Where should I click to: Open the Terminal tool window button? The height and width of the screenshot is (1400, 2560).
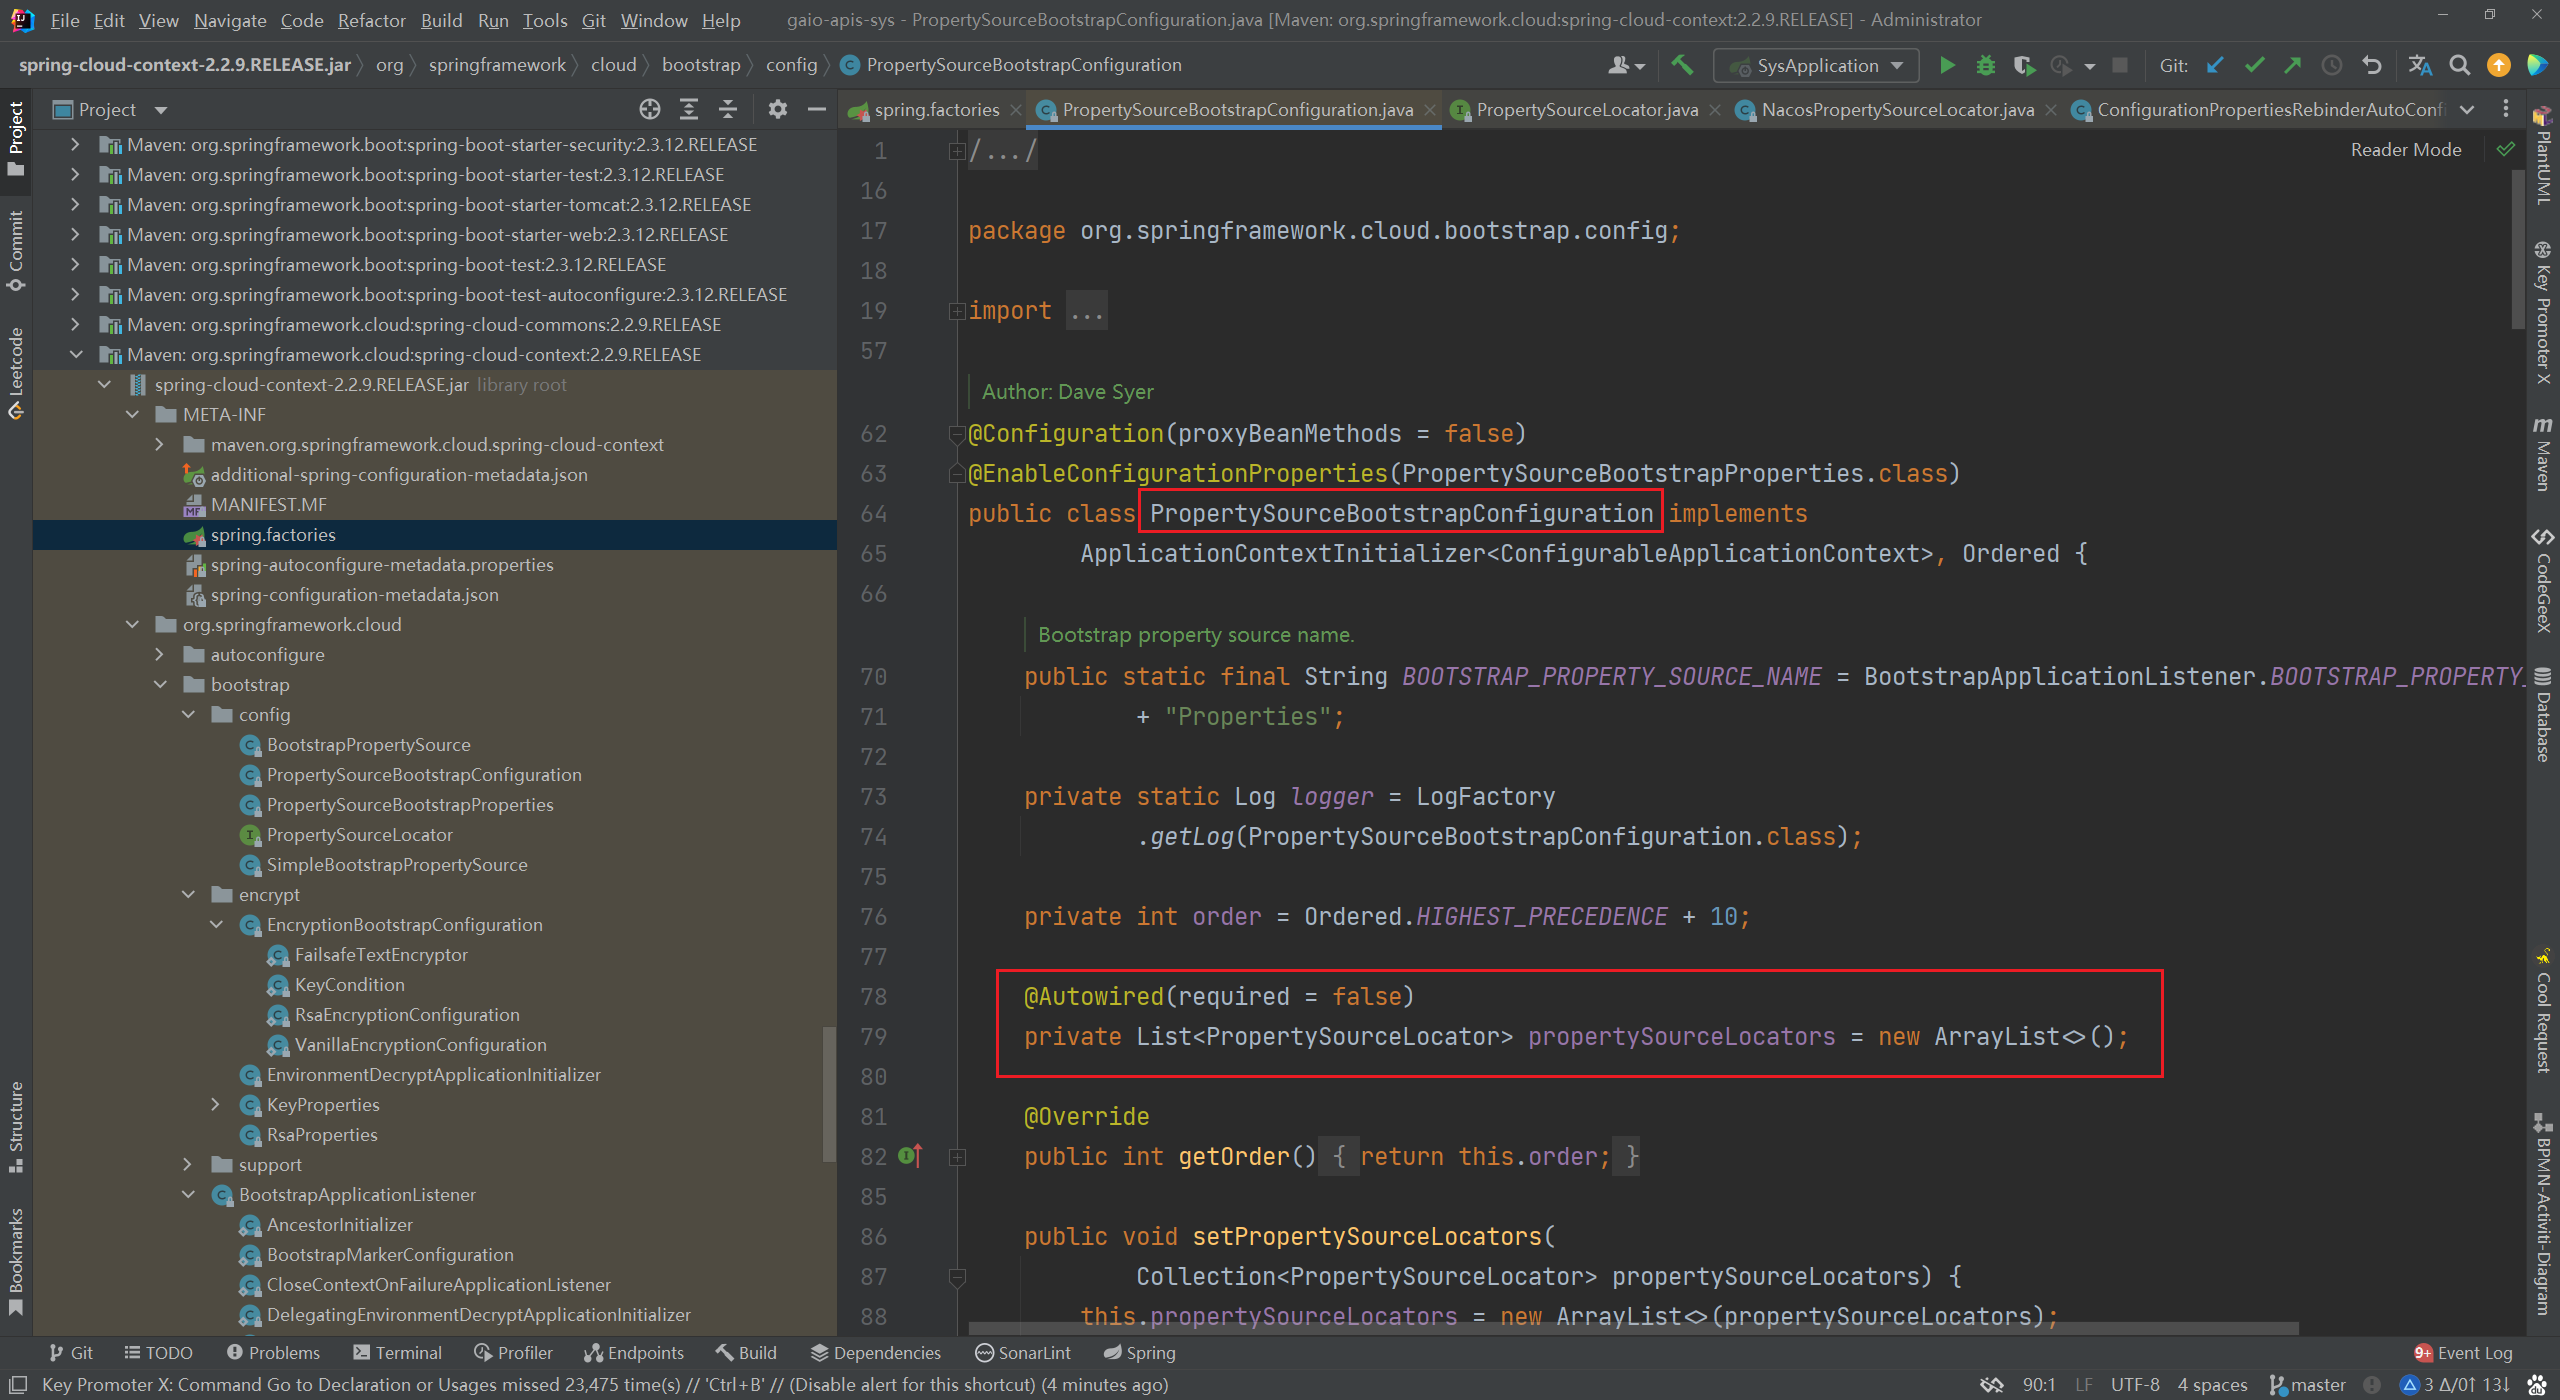click(397, 1352)
